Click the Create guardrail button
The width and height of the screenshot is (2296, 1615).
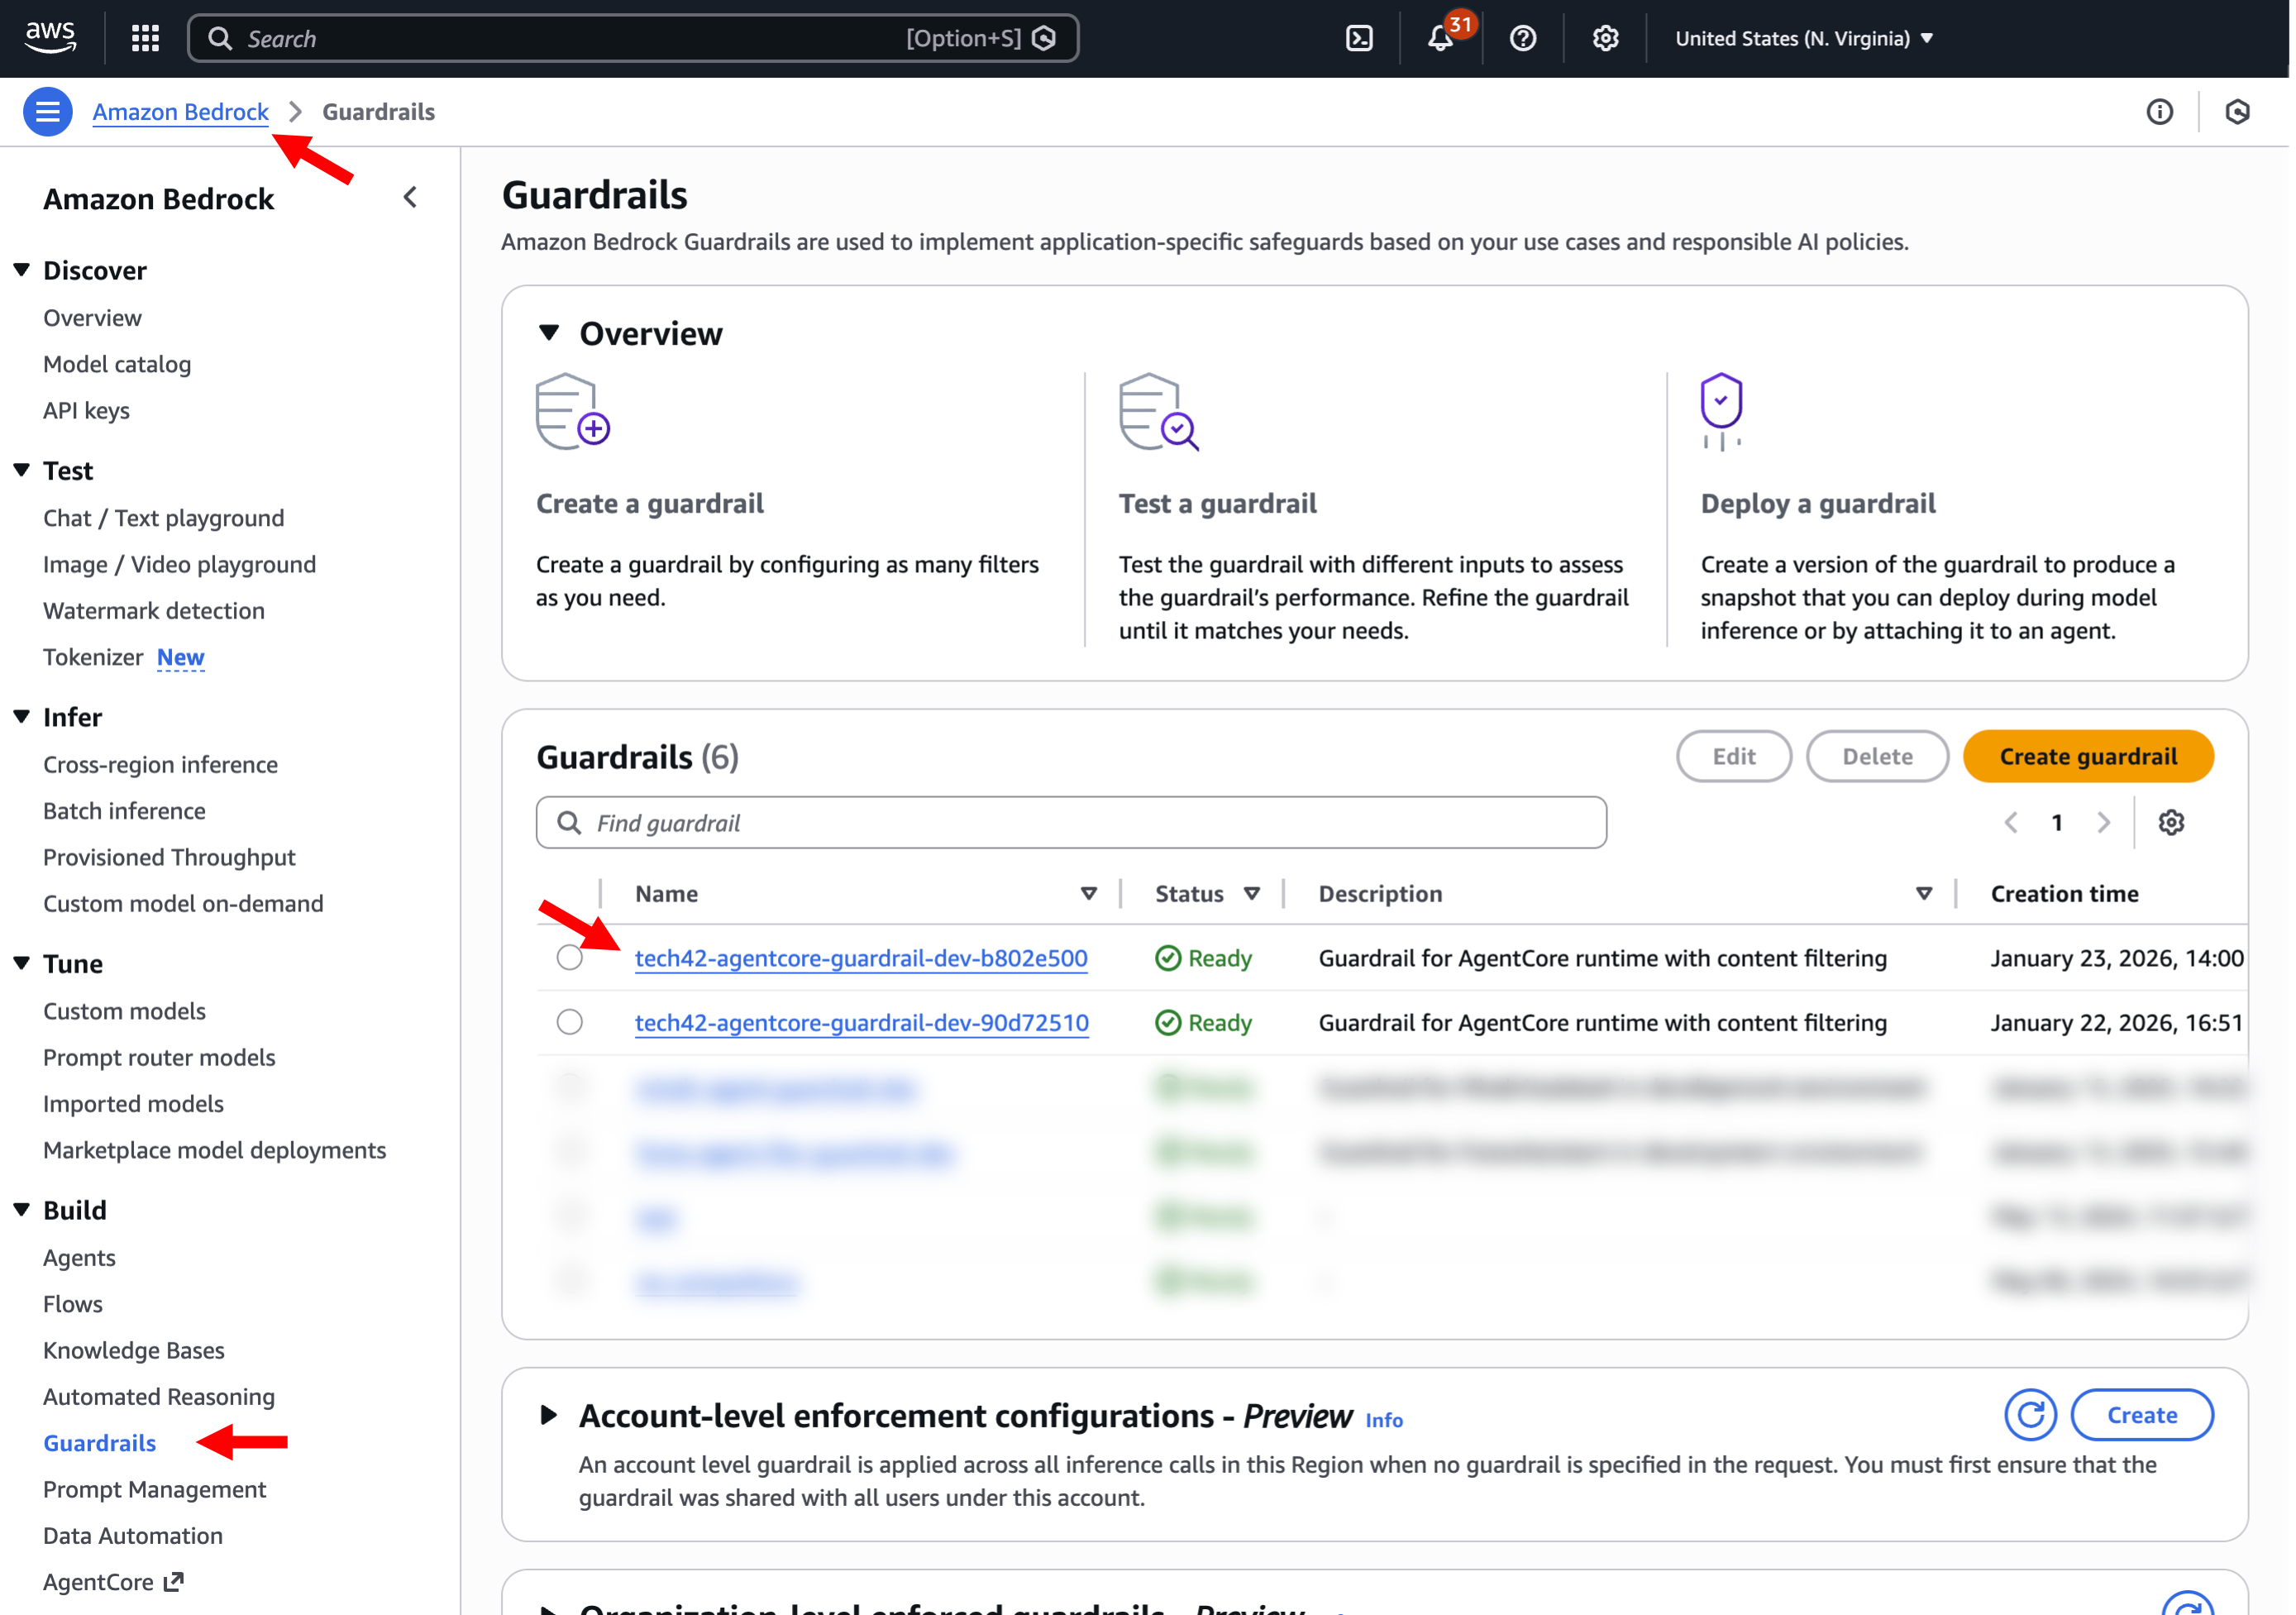[2088, 757]
